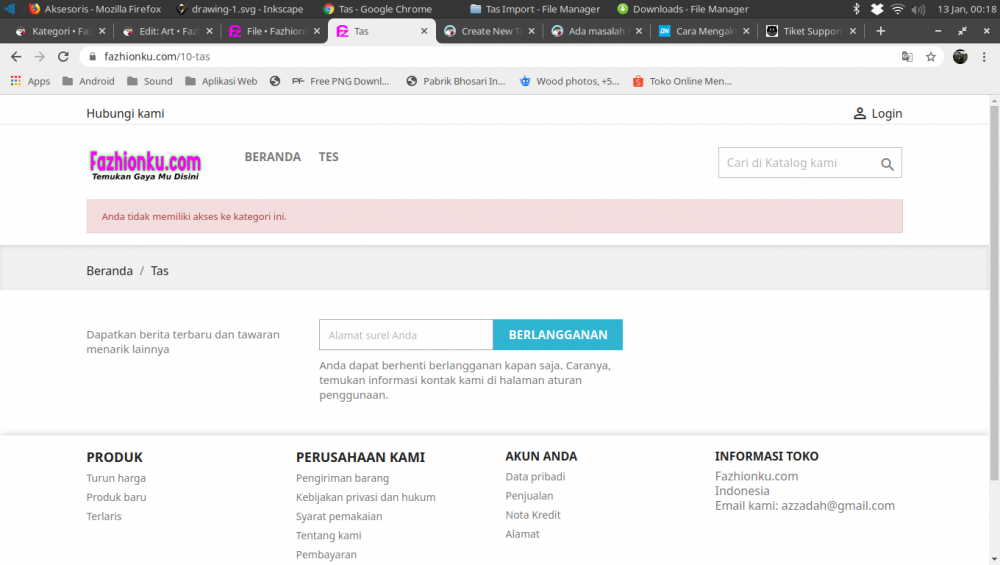Open the Data pribadi link
Screen dimensions: 1000x565
[x=535, y=477]
